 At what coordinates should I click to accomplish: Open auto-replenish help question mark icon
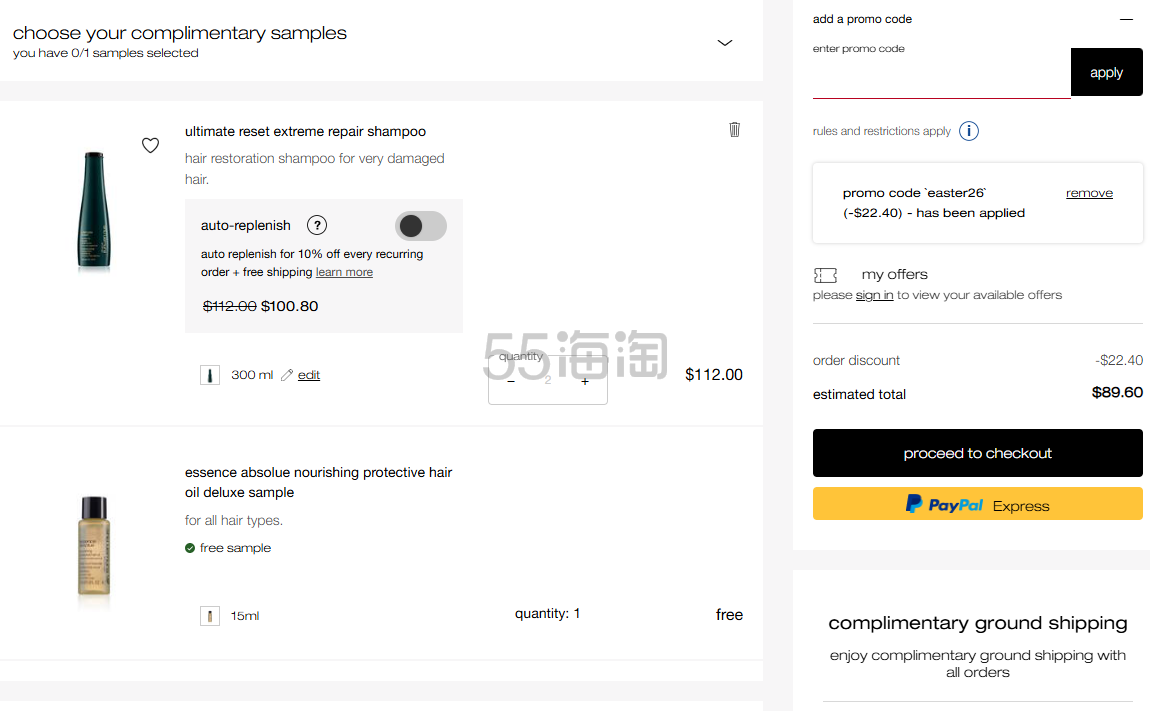317,225
